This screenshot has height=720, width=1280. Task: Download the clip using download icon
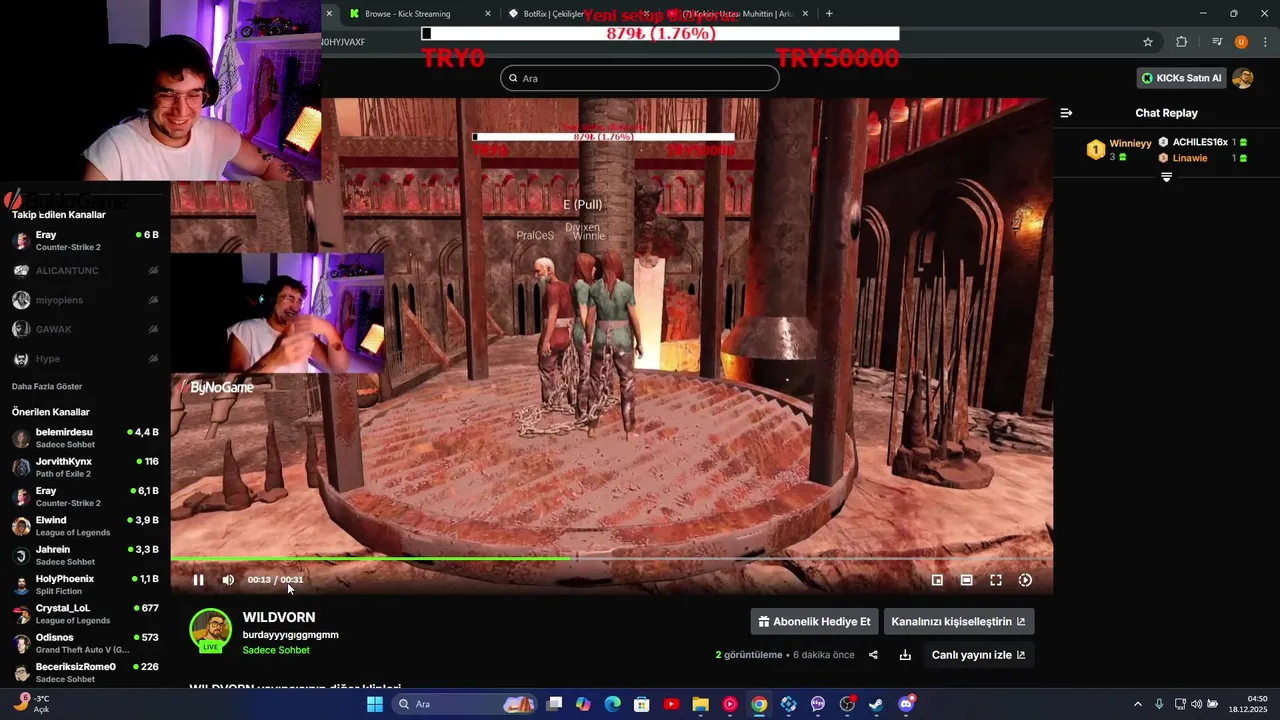coord(905,655)
